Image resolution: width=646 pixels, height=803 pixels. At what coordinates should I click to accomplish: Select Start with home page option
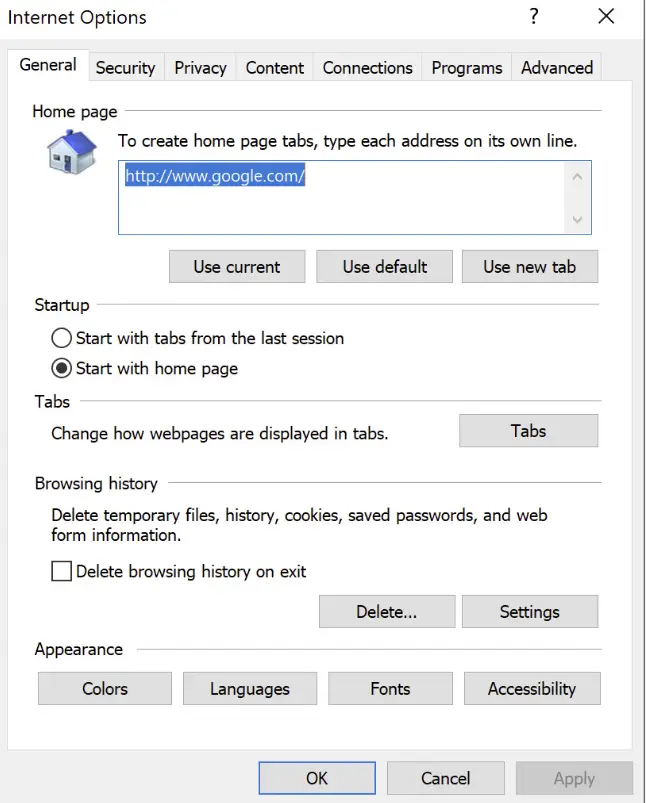pyautogui.click(x=62, y=368)
